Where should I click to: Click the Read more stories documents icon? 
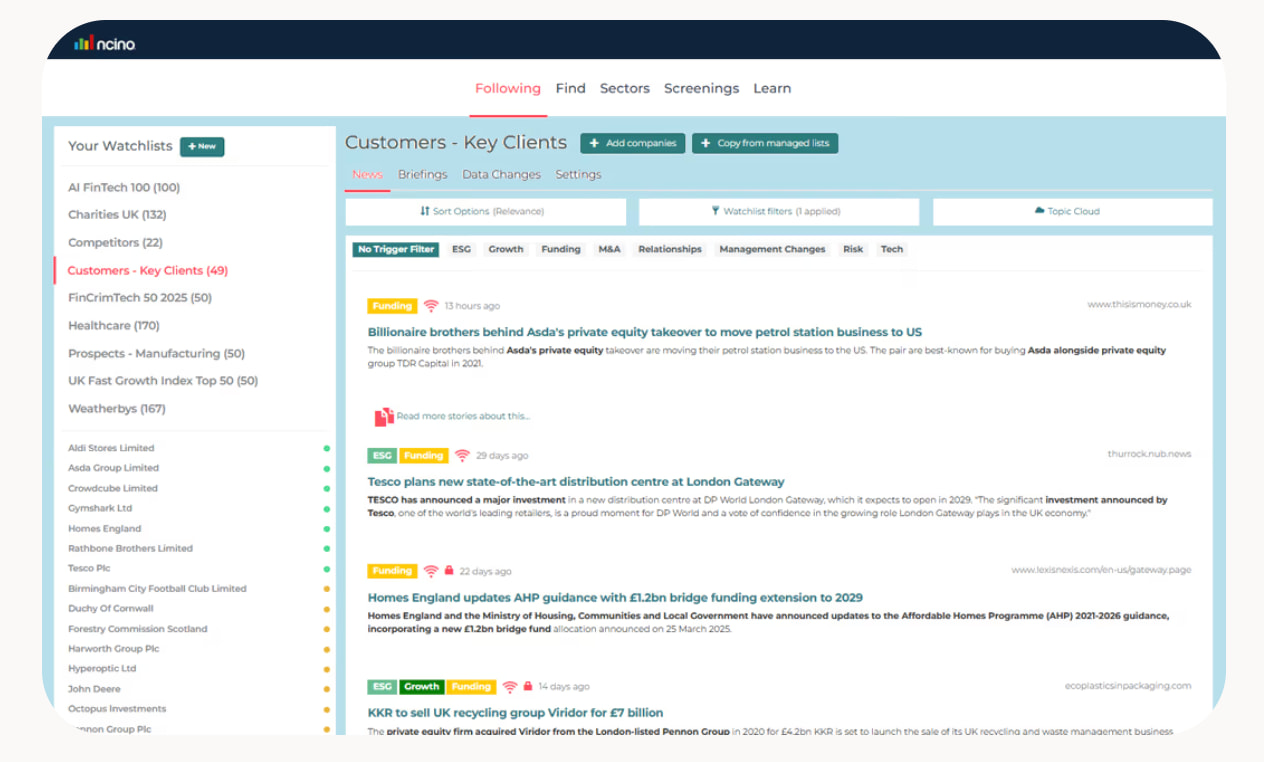[384, 417]
